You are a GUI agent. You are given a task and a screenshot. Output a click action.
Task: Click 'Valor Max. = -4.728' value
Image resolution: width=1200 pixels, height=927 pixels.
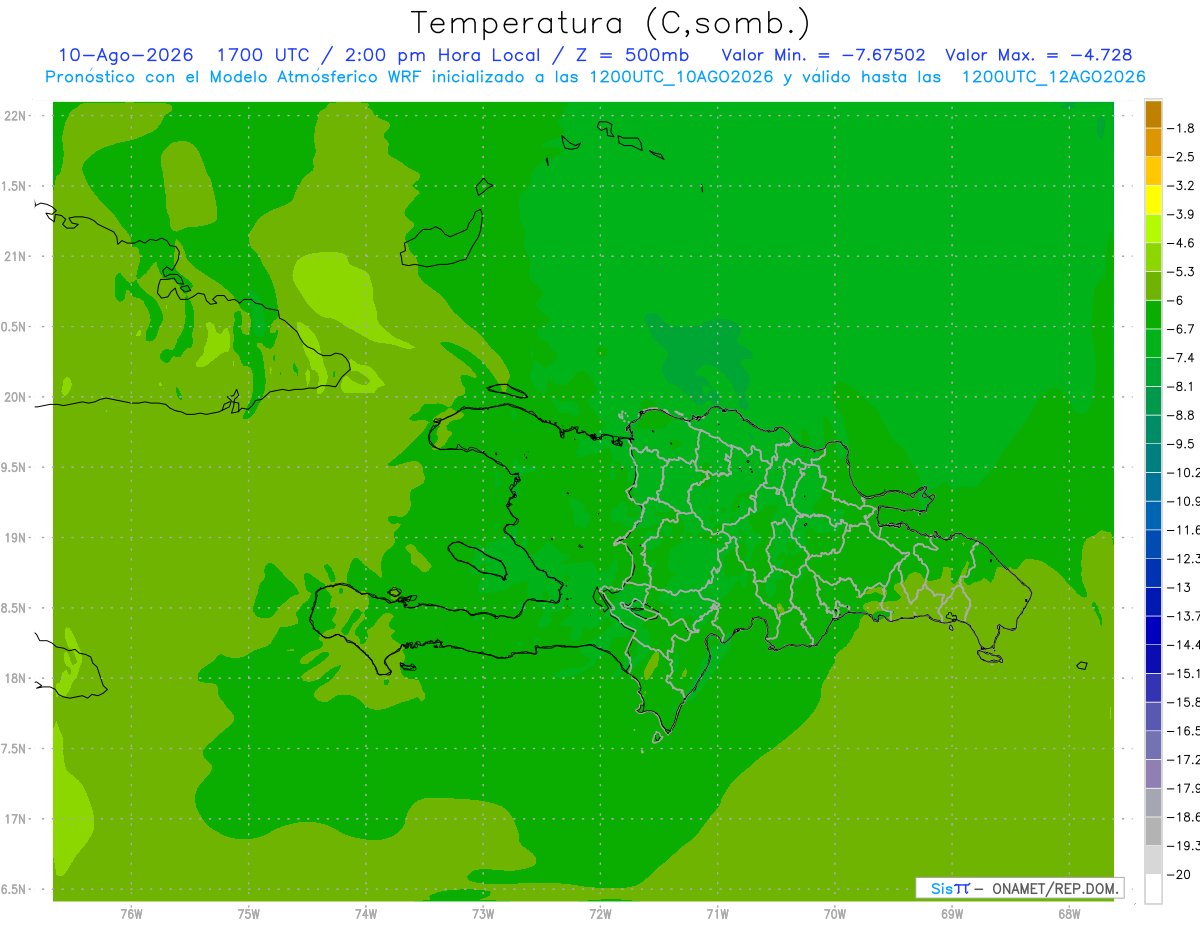(x=1038, y=55)
